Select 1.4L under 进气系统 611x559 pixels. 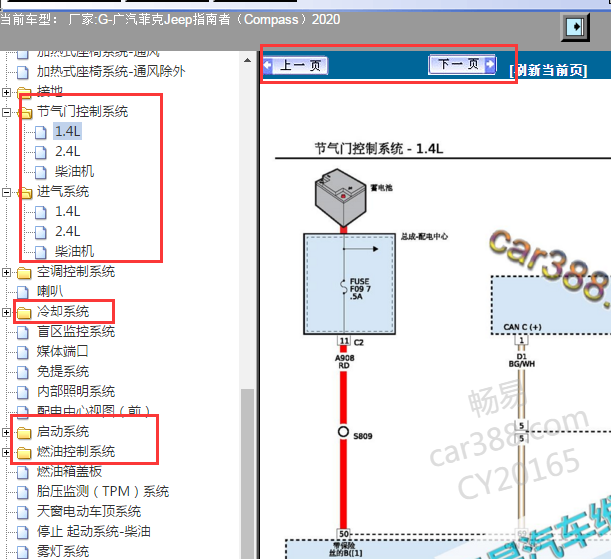point(67,212)
